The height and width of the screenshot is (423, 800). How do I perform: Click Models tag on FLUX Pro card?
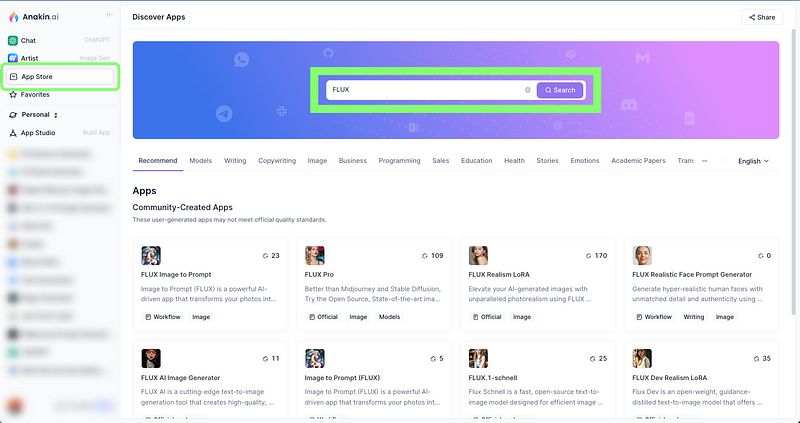[389, 317]
